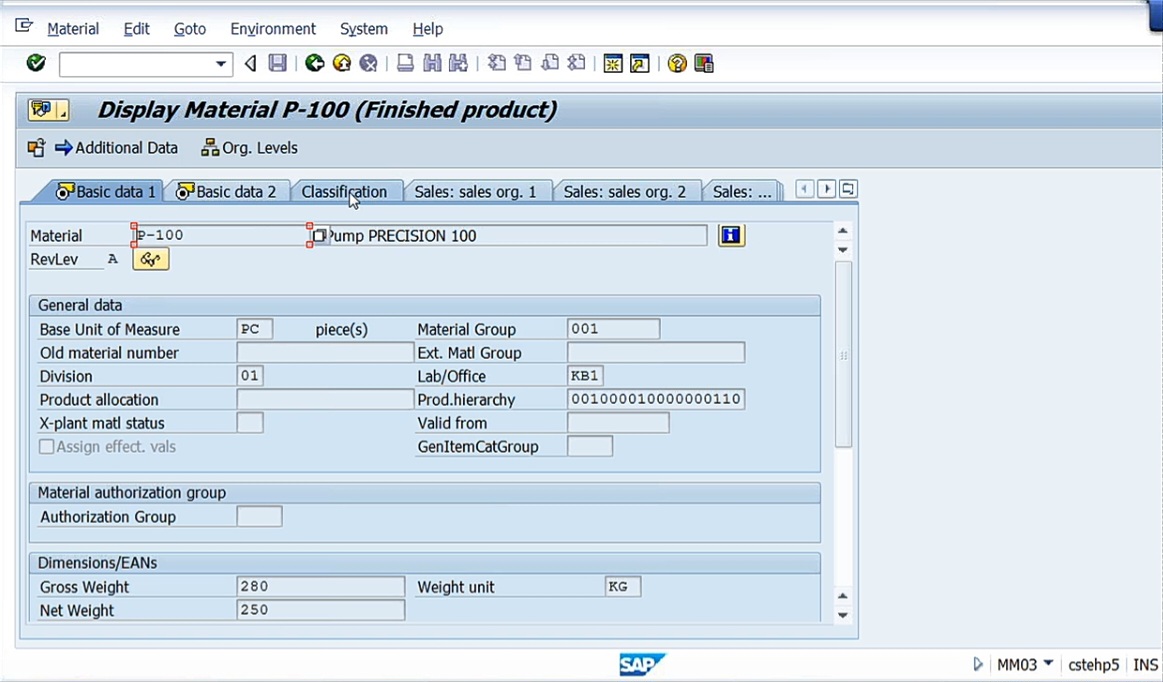Open the Goto menu
The image size is (1163, 682).
(x=190, y=29)
